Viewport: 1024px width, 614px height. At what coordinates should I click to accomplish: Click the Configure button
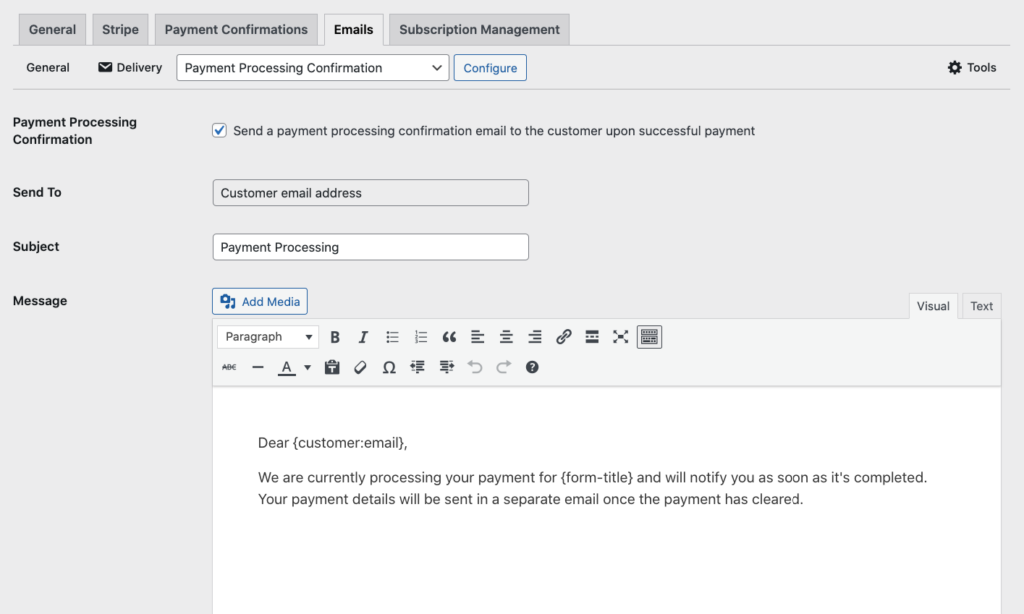490,68
